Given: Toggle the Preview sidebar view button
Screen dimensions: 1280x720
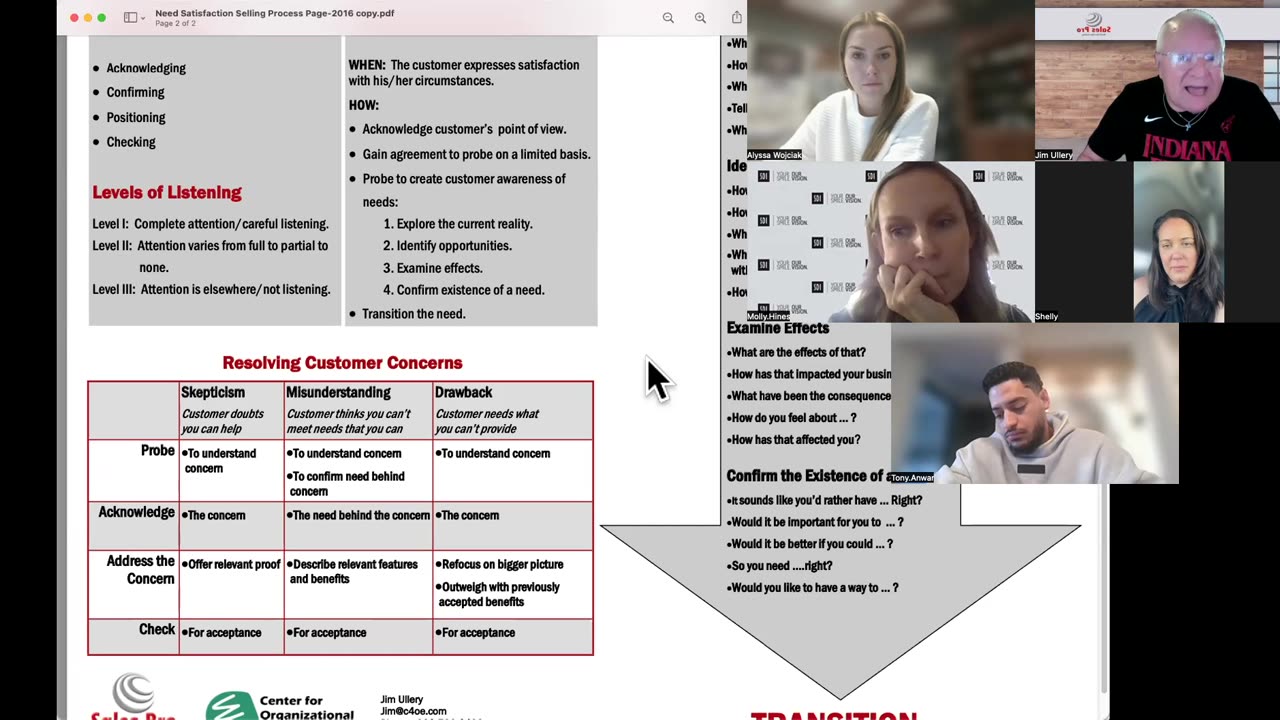Looking at the screenshot, I should [x=130, y=17].
